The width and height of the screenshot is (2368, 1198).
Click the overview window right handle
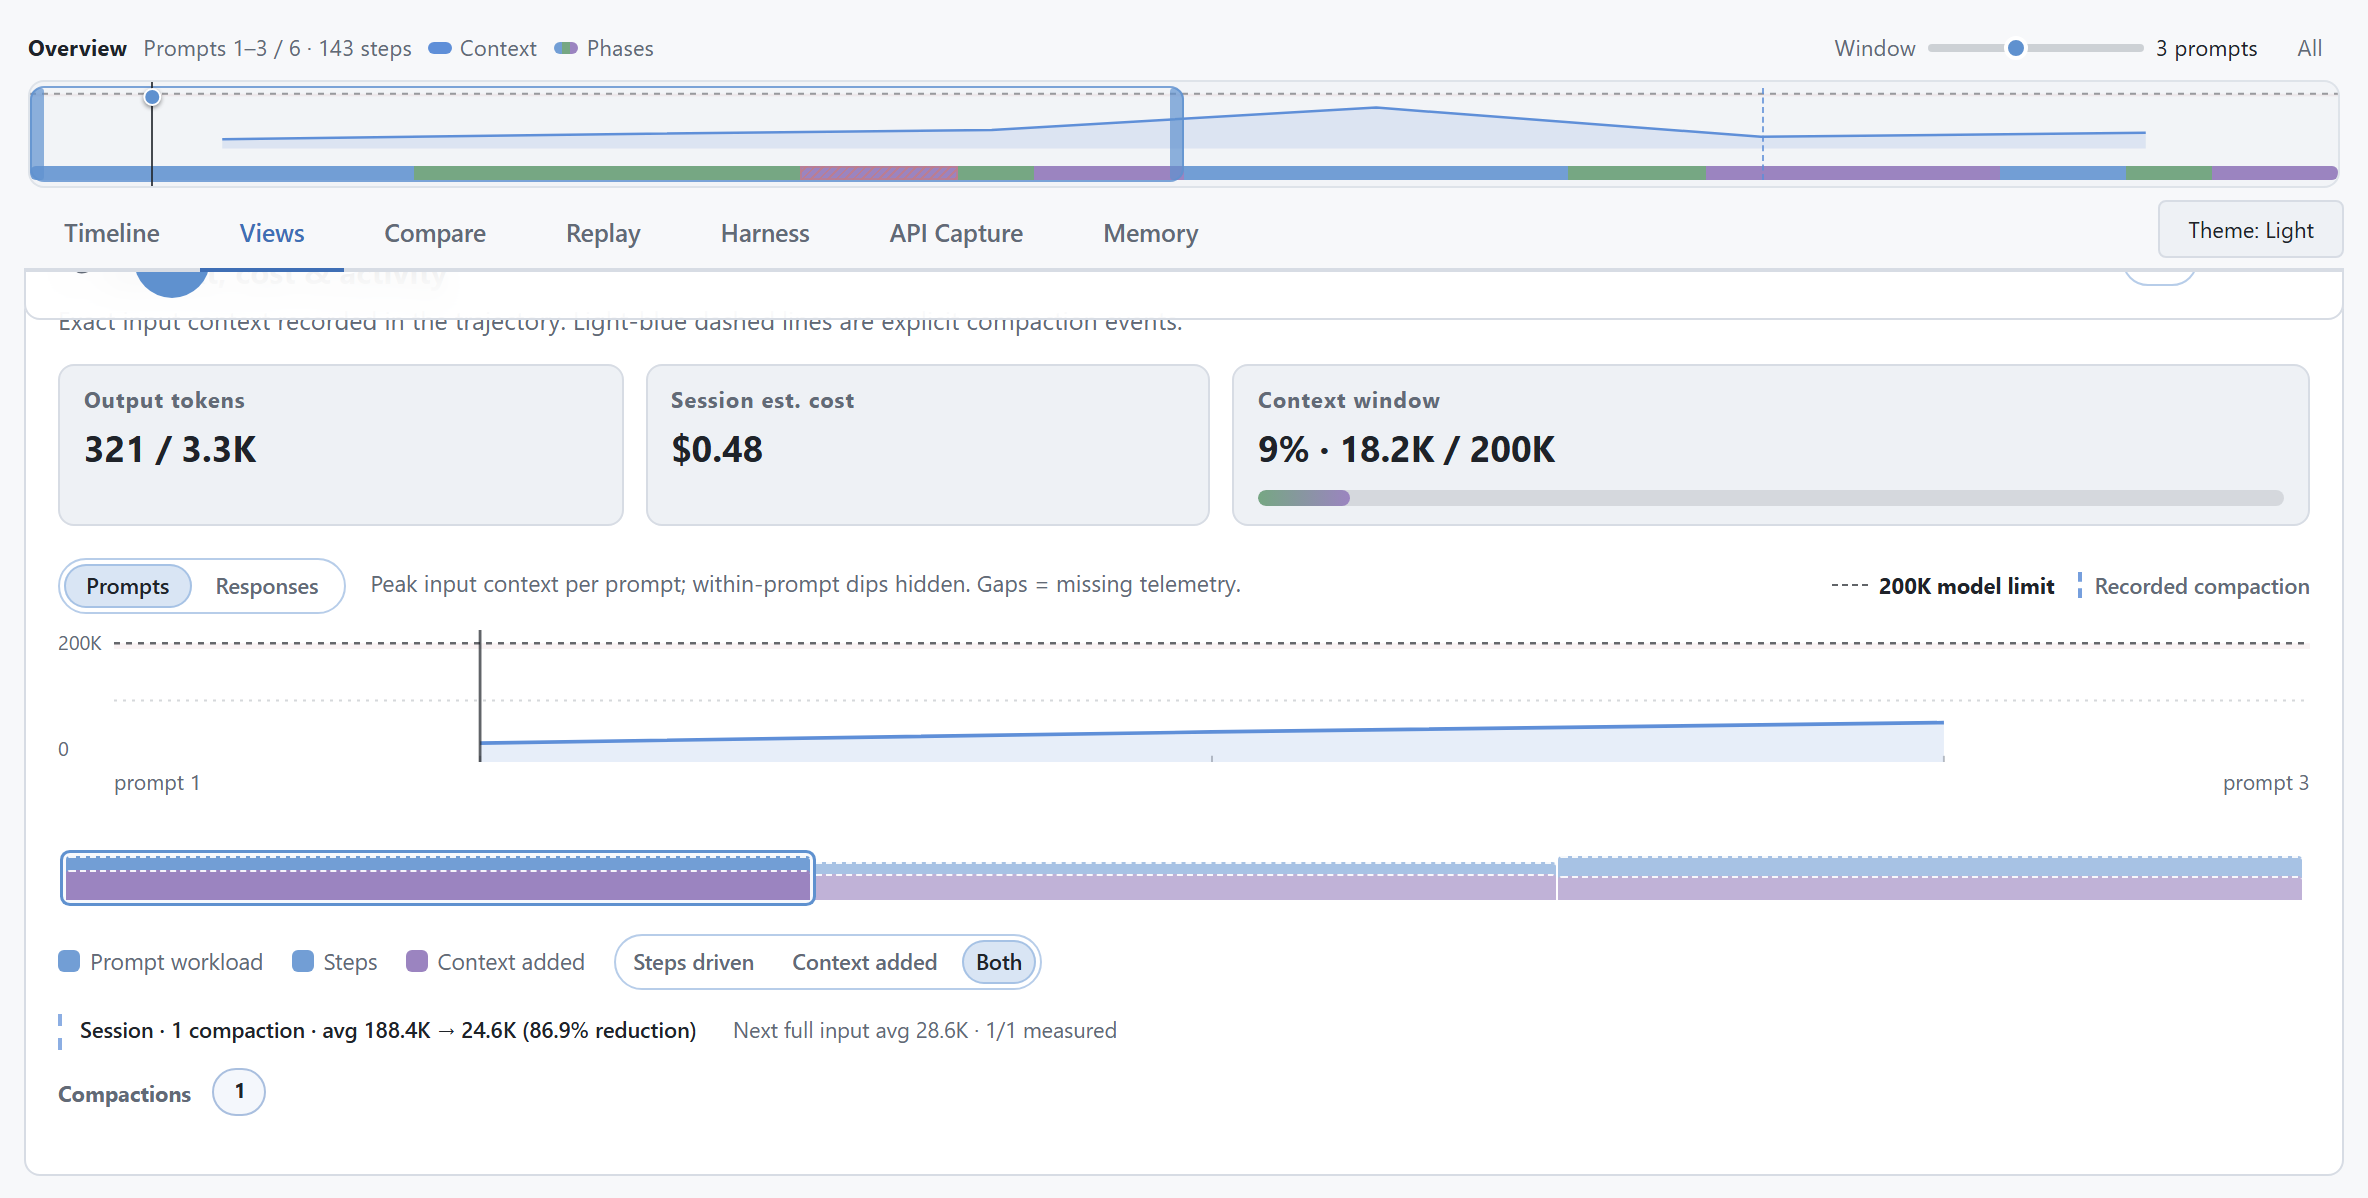tap(1177, 133)
